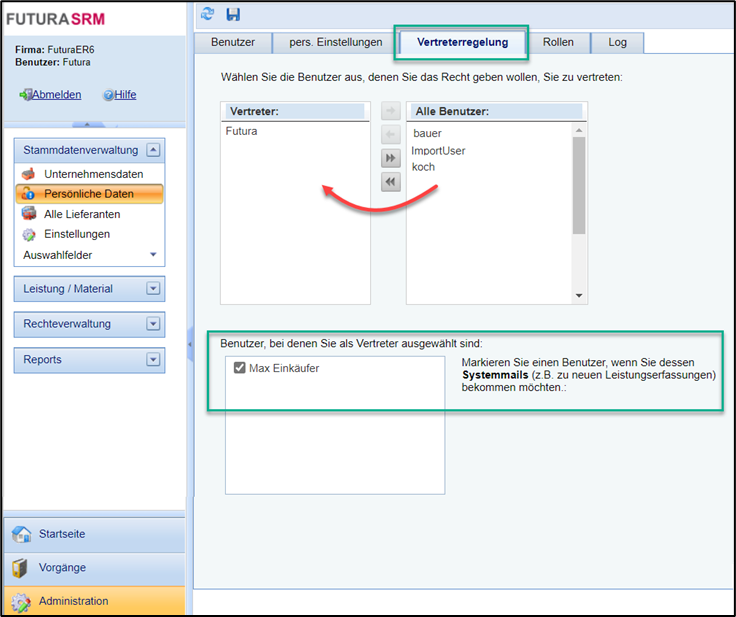Click the Abmelden link
The width and height of the screenshot is (736, 617).
[56, 95]
